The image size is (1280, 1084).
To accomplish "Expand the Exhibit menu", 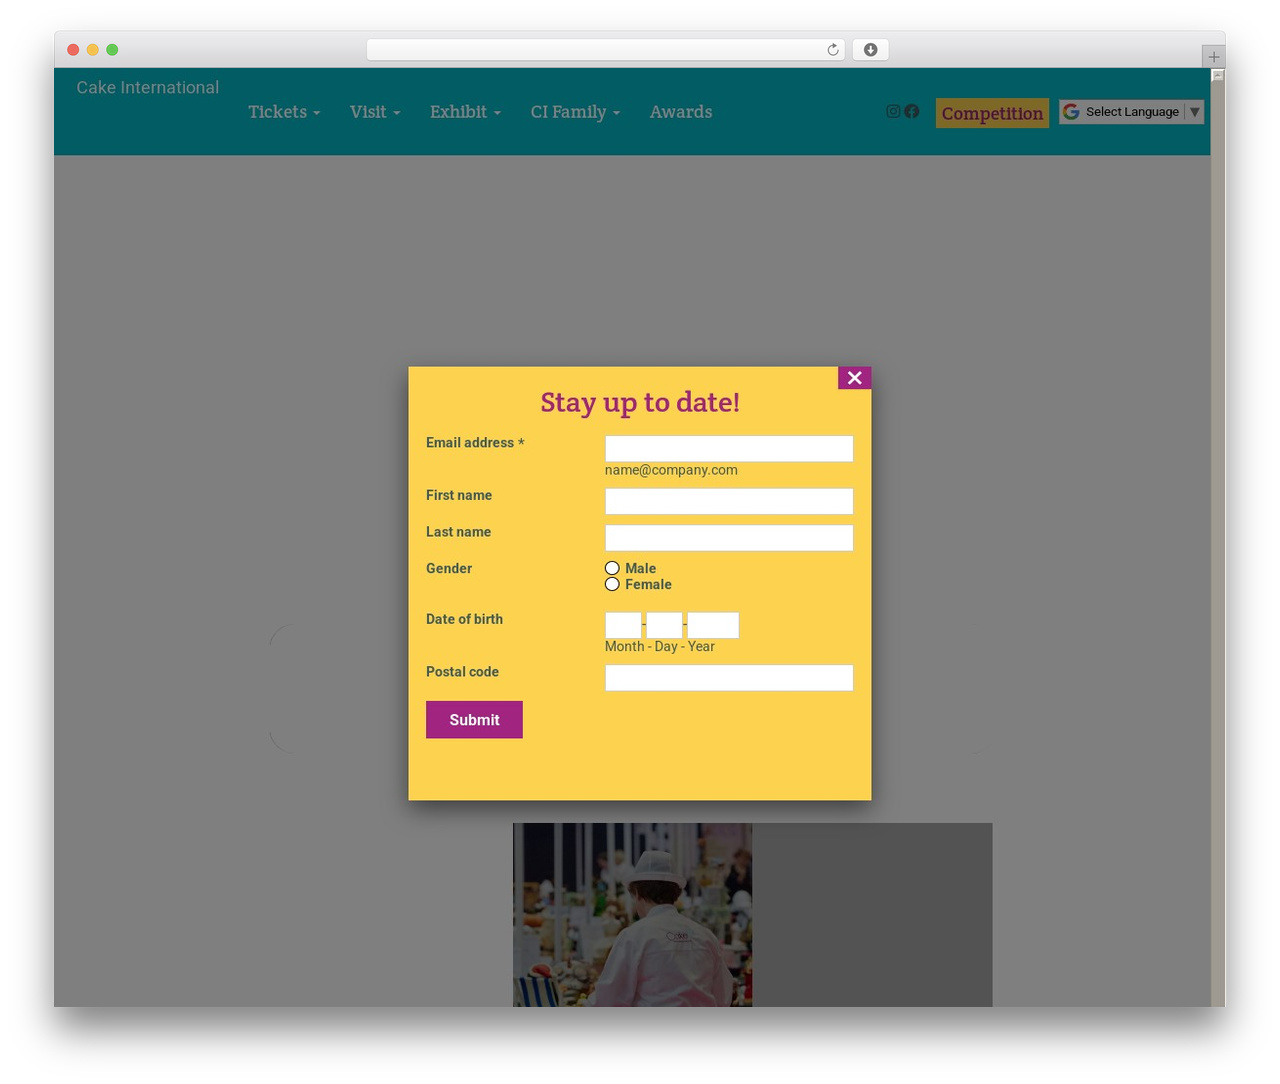I will pyautogui.click(x=465, y=112).
